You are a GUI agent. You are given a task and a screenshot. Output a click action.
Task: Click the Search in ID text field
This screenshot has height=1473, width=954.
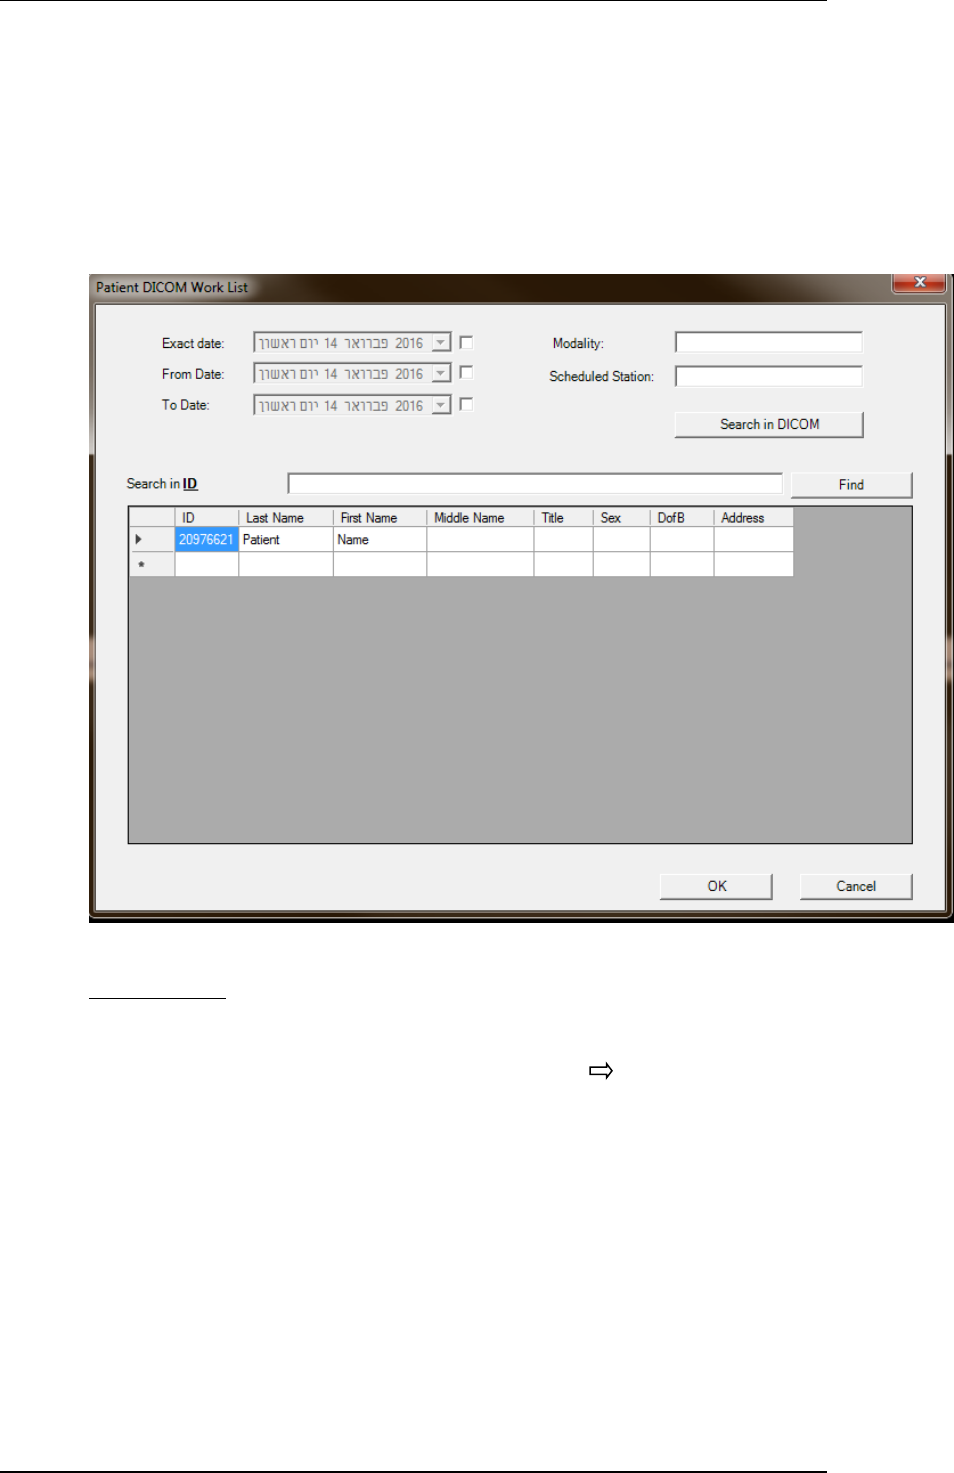click(535, 484)
